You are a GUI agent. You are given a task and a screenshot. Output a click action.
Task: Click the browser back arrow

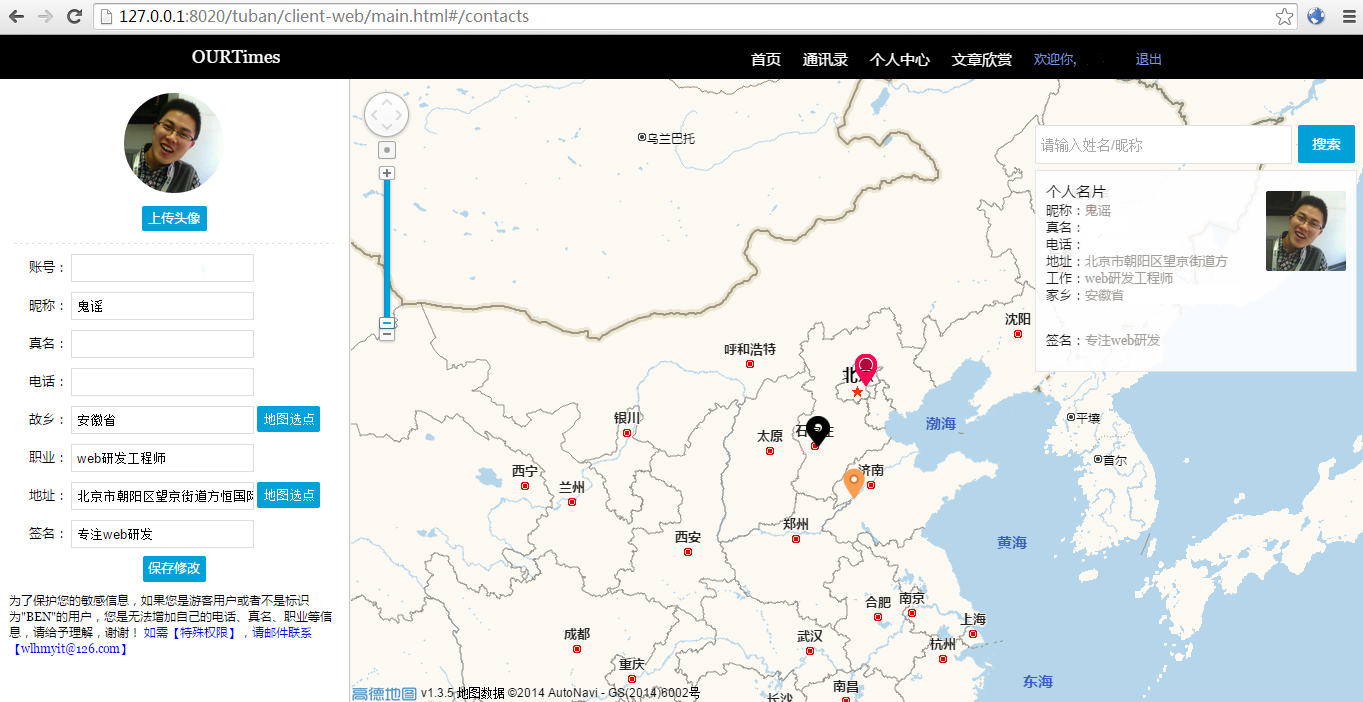coord(15,16)
